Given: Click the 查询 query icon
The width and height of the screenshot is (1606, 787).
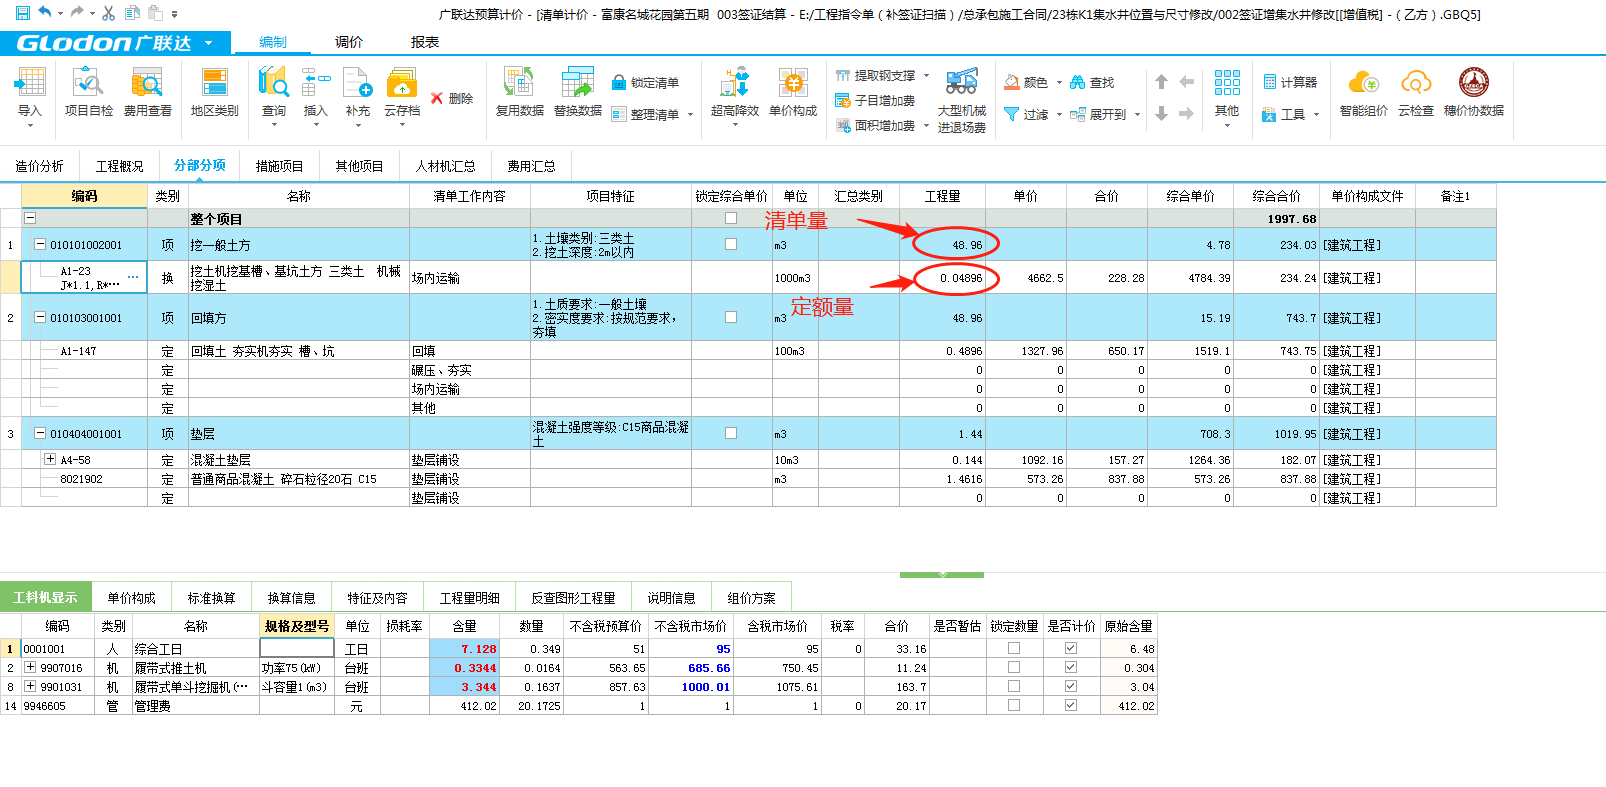Looking at the screenshot, I should coord(273,83).
